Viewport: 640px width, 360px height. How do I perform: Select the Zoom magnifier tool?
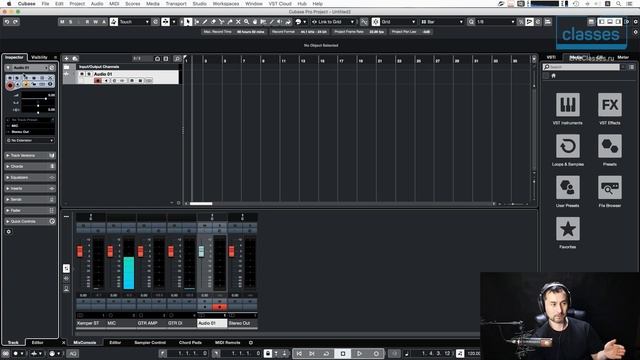click(x=247, y=22)
